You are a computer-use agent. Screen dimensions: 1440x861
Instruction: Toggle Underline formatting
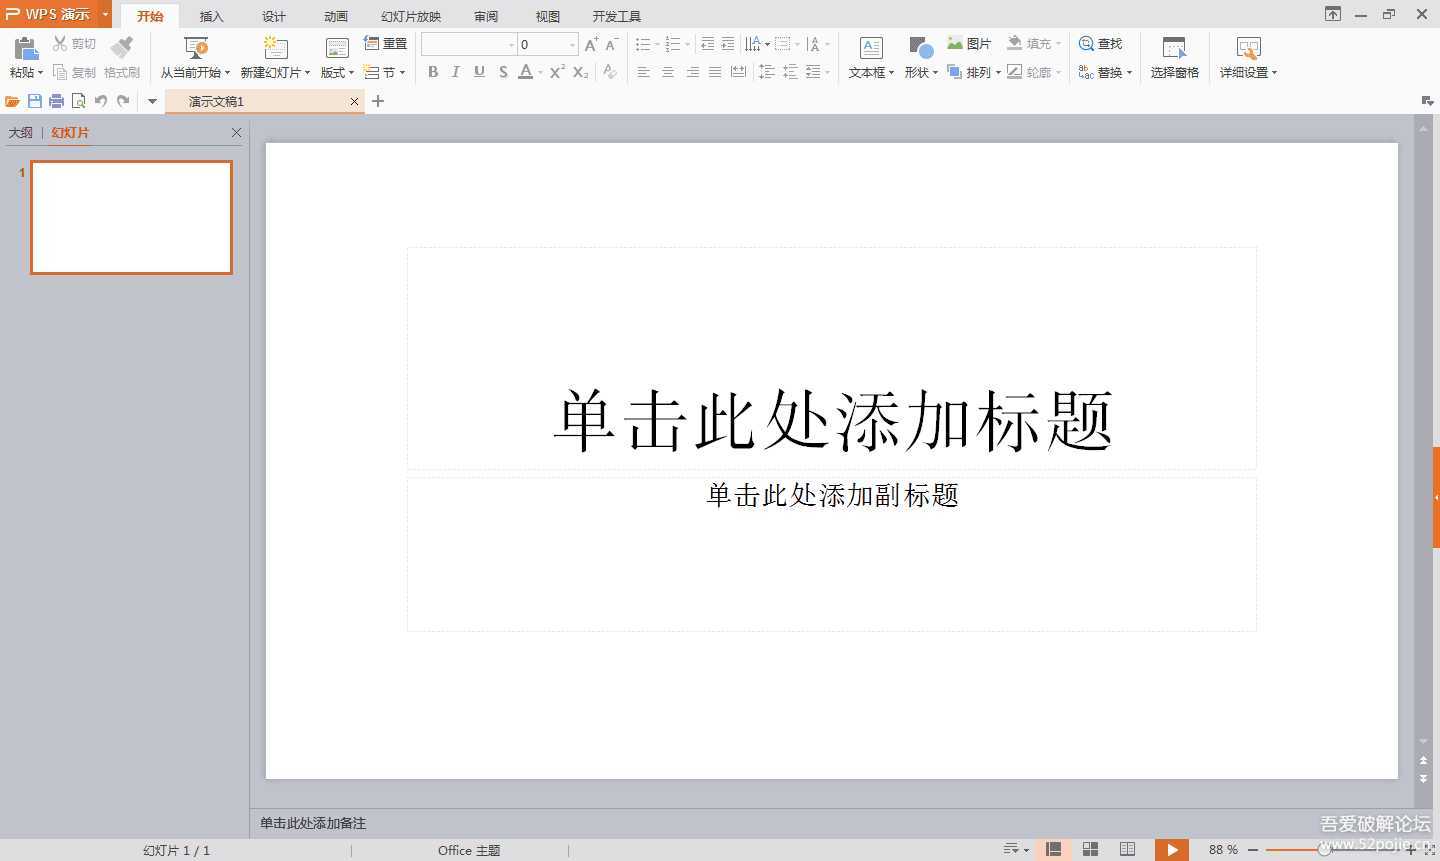pos(479,72)
